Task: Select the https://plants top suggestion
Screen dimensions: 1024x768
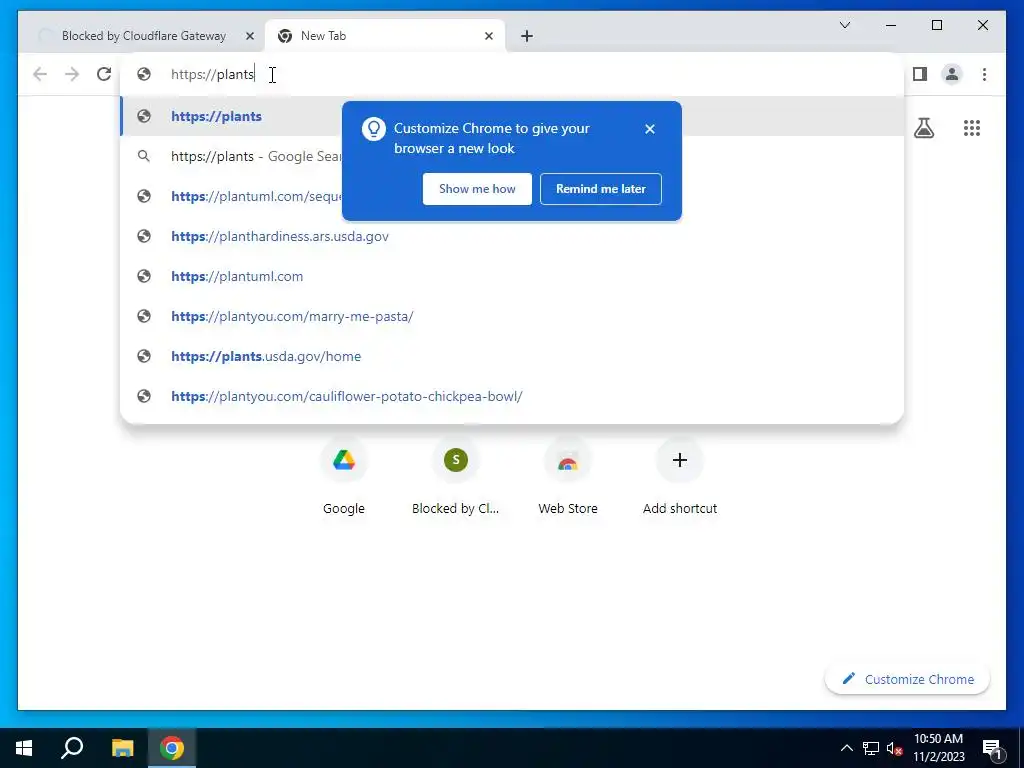Action: (x=512, y=116)
